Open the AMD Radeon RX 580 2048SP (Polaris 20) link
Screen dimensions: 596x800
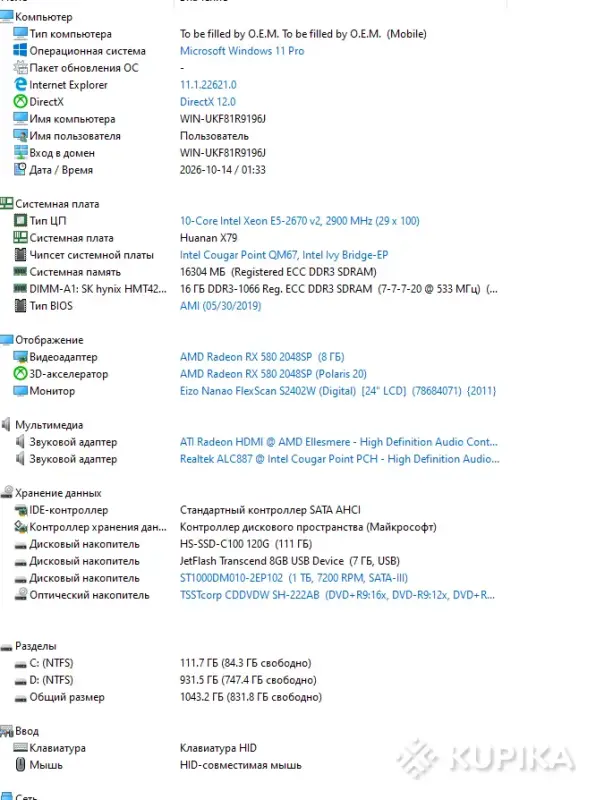pos(274,373)
